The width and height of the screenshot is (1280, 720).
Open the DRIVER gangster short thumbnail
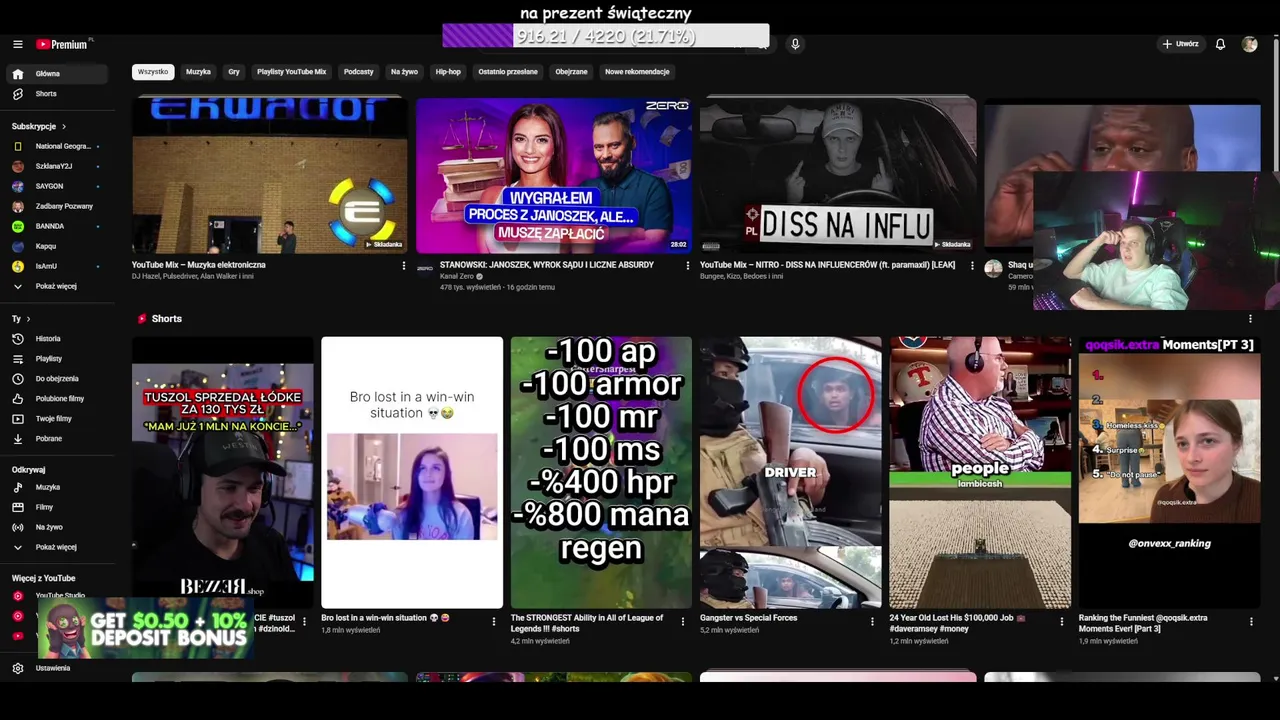[790, 472]
